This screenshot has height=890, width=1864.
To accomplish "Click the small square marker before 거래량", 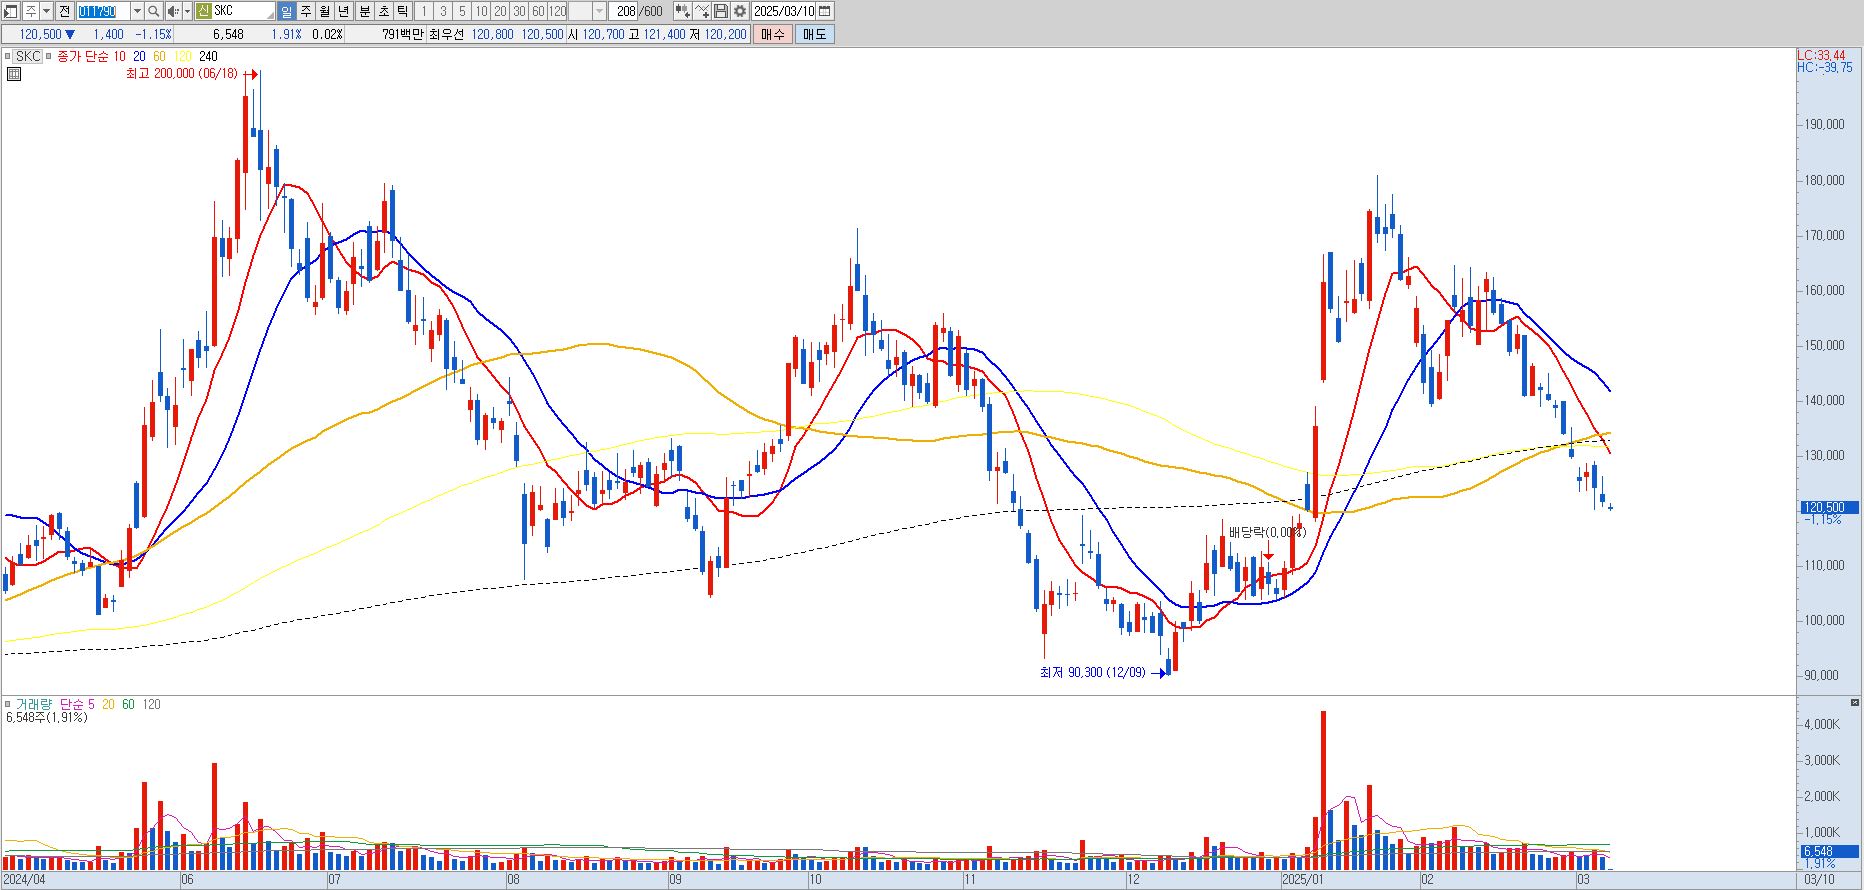I will point(8,704).
